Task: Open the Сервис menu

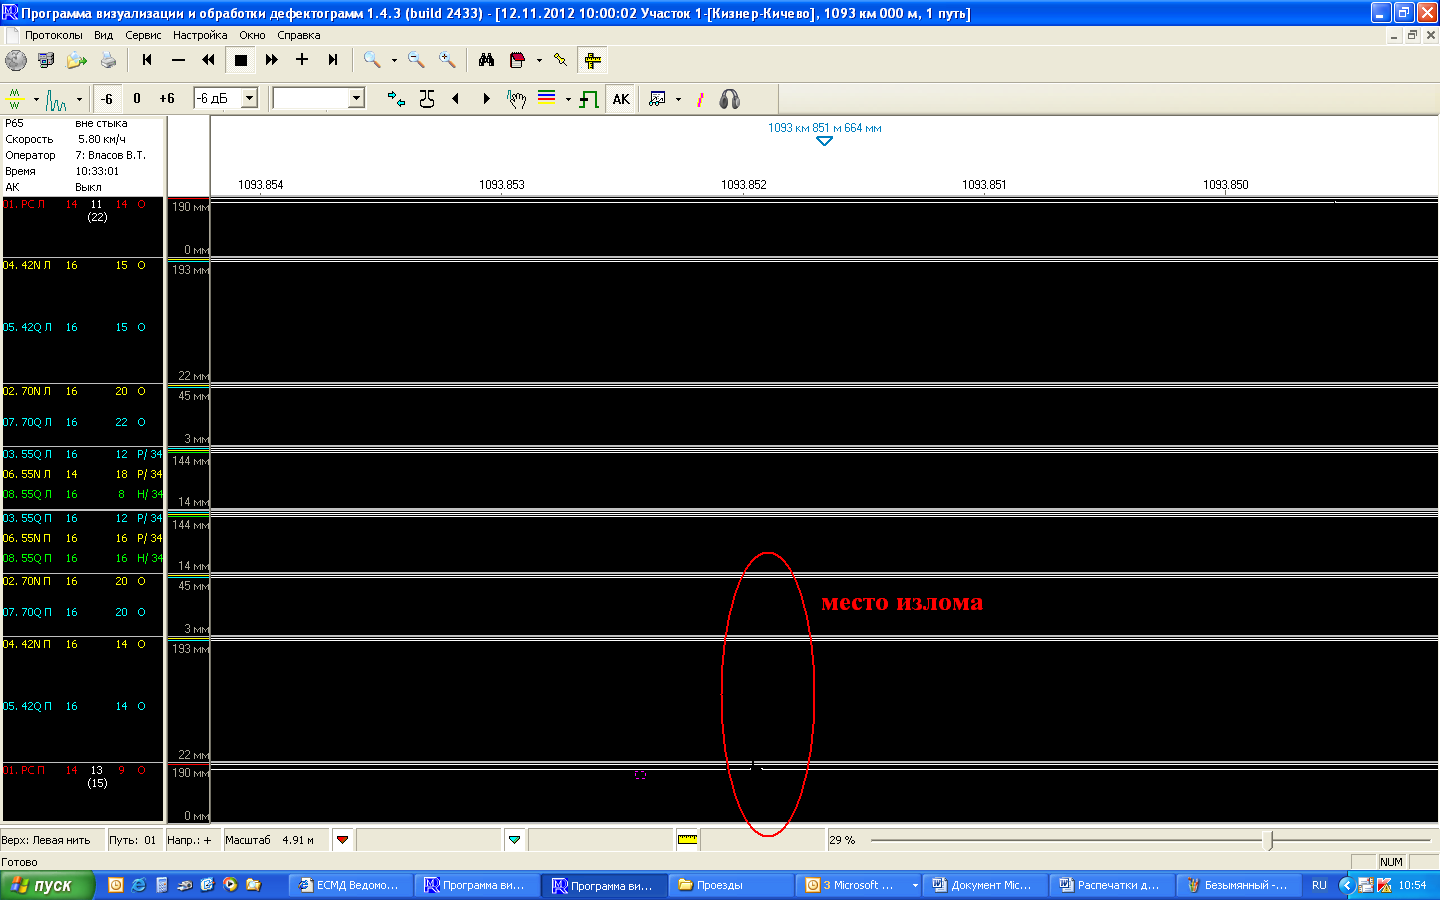Action: [143, 35]
